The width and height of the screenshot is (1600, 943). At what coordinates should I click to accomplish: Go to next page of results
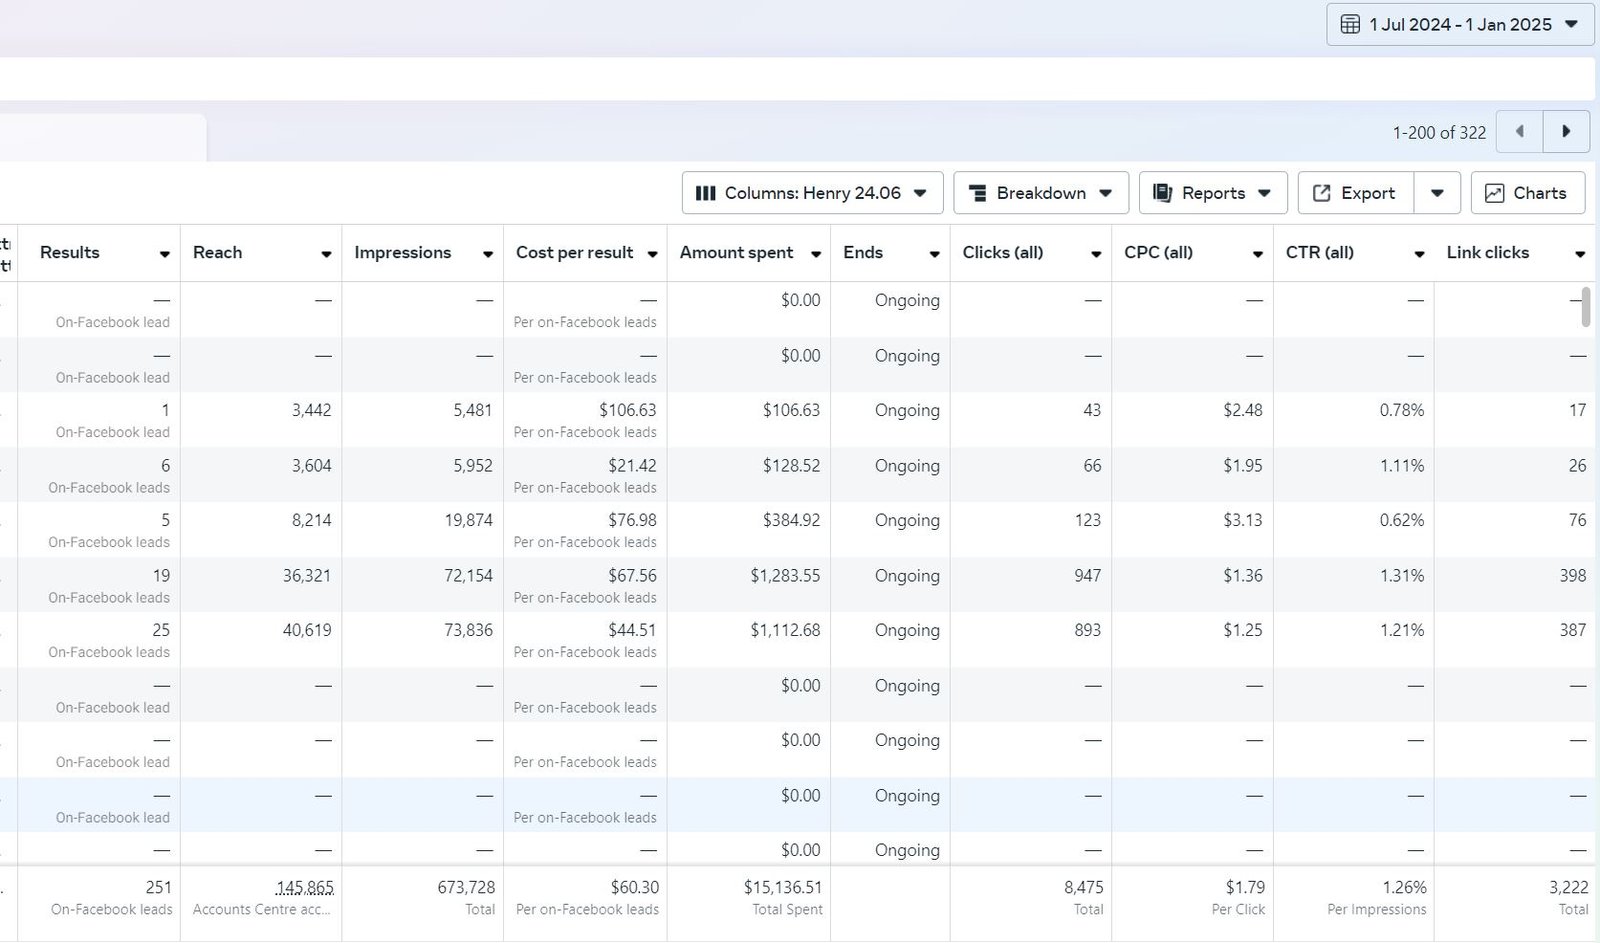[x=1566, y=132]
